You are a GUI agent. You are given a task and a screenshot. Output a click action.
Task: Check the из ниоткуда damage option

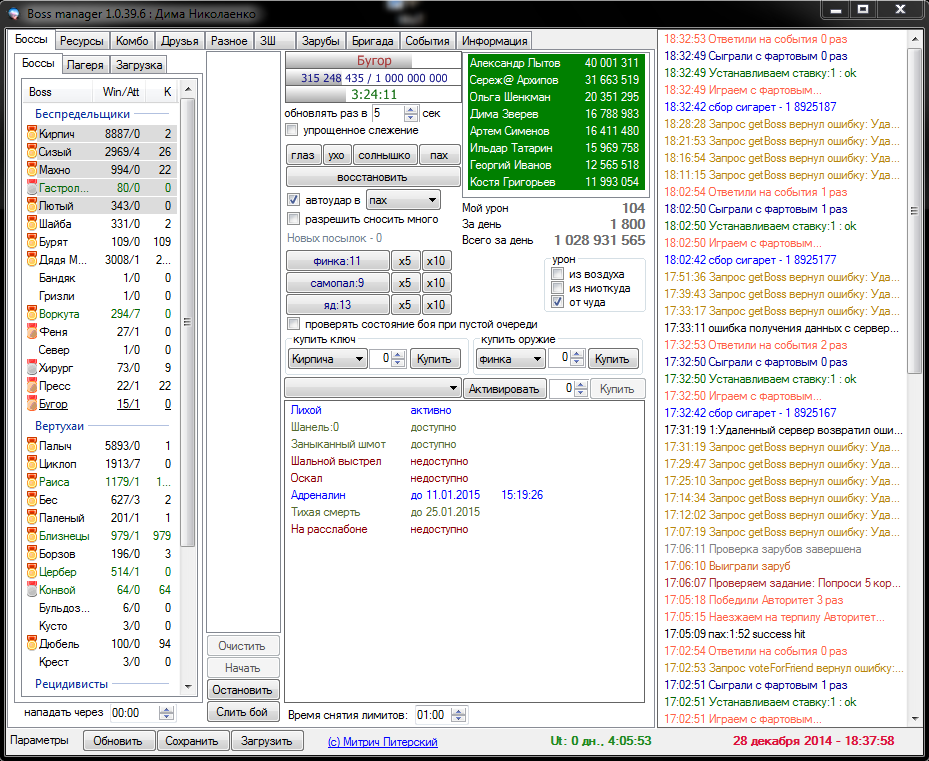[558, 288]
